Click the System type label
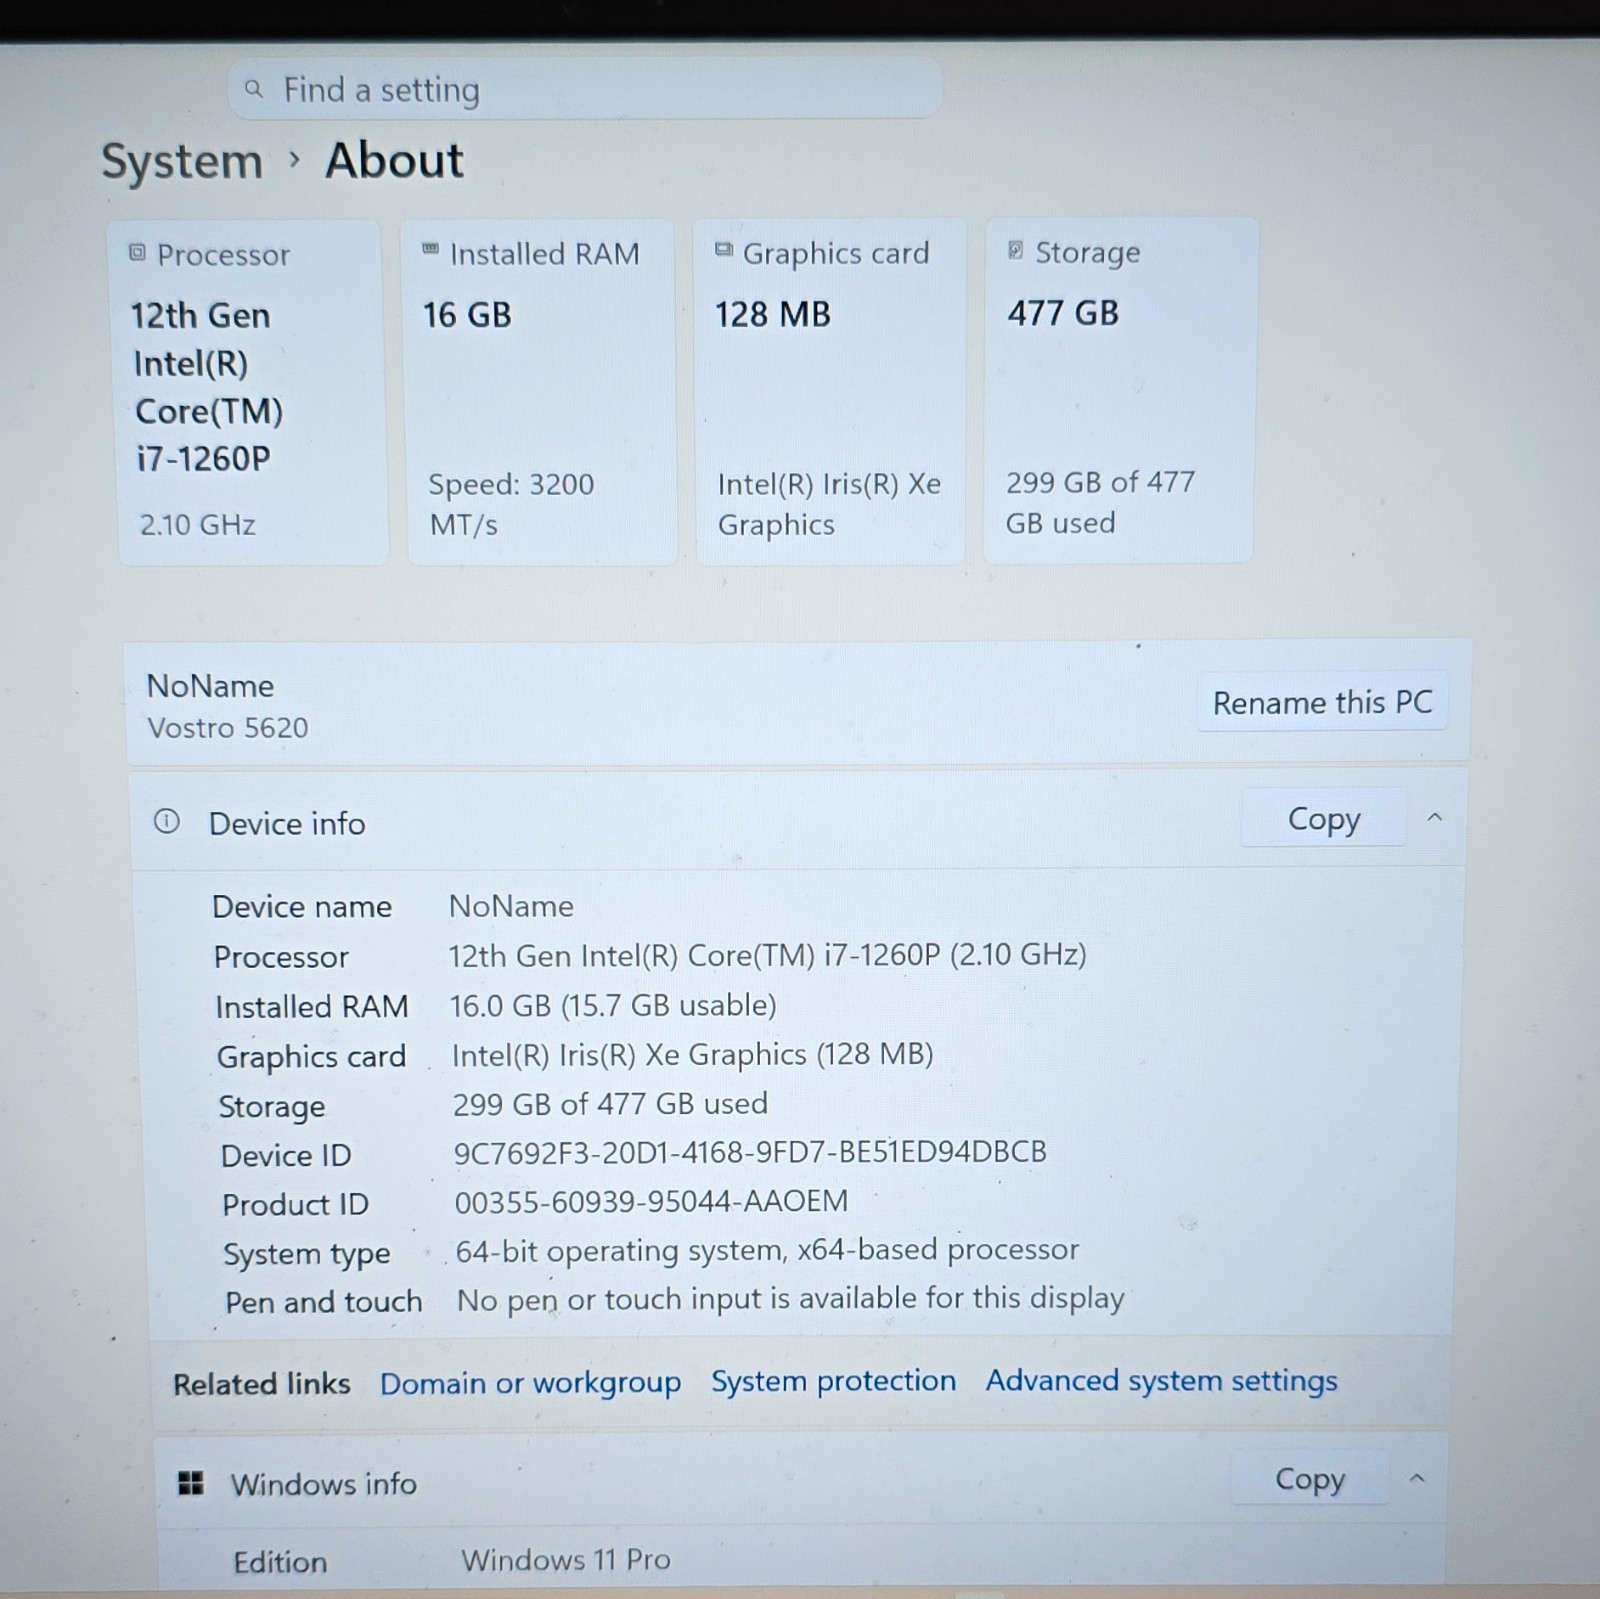 click(306, 1254)
